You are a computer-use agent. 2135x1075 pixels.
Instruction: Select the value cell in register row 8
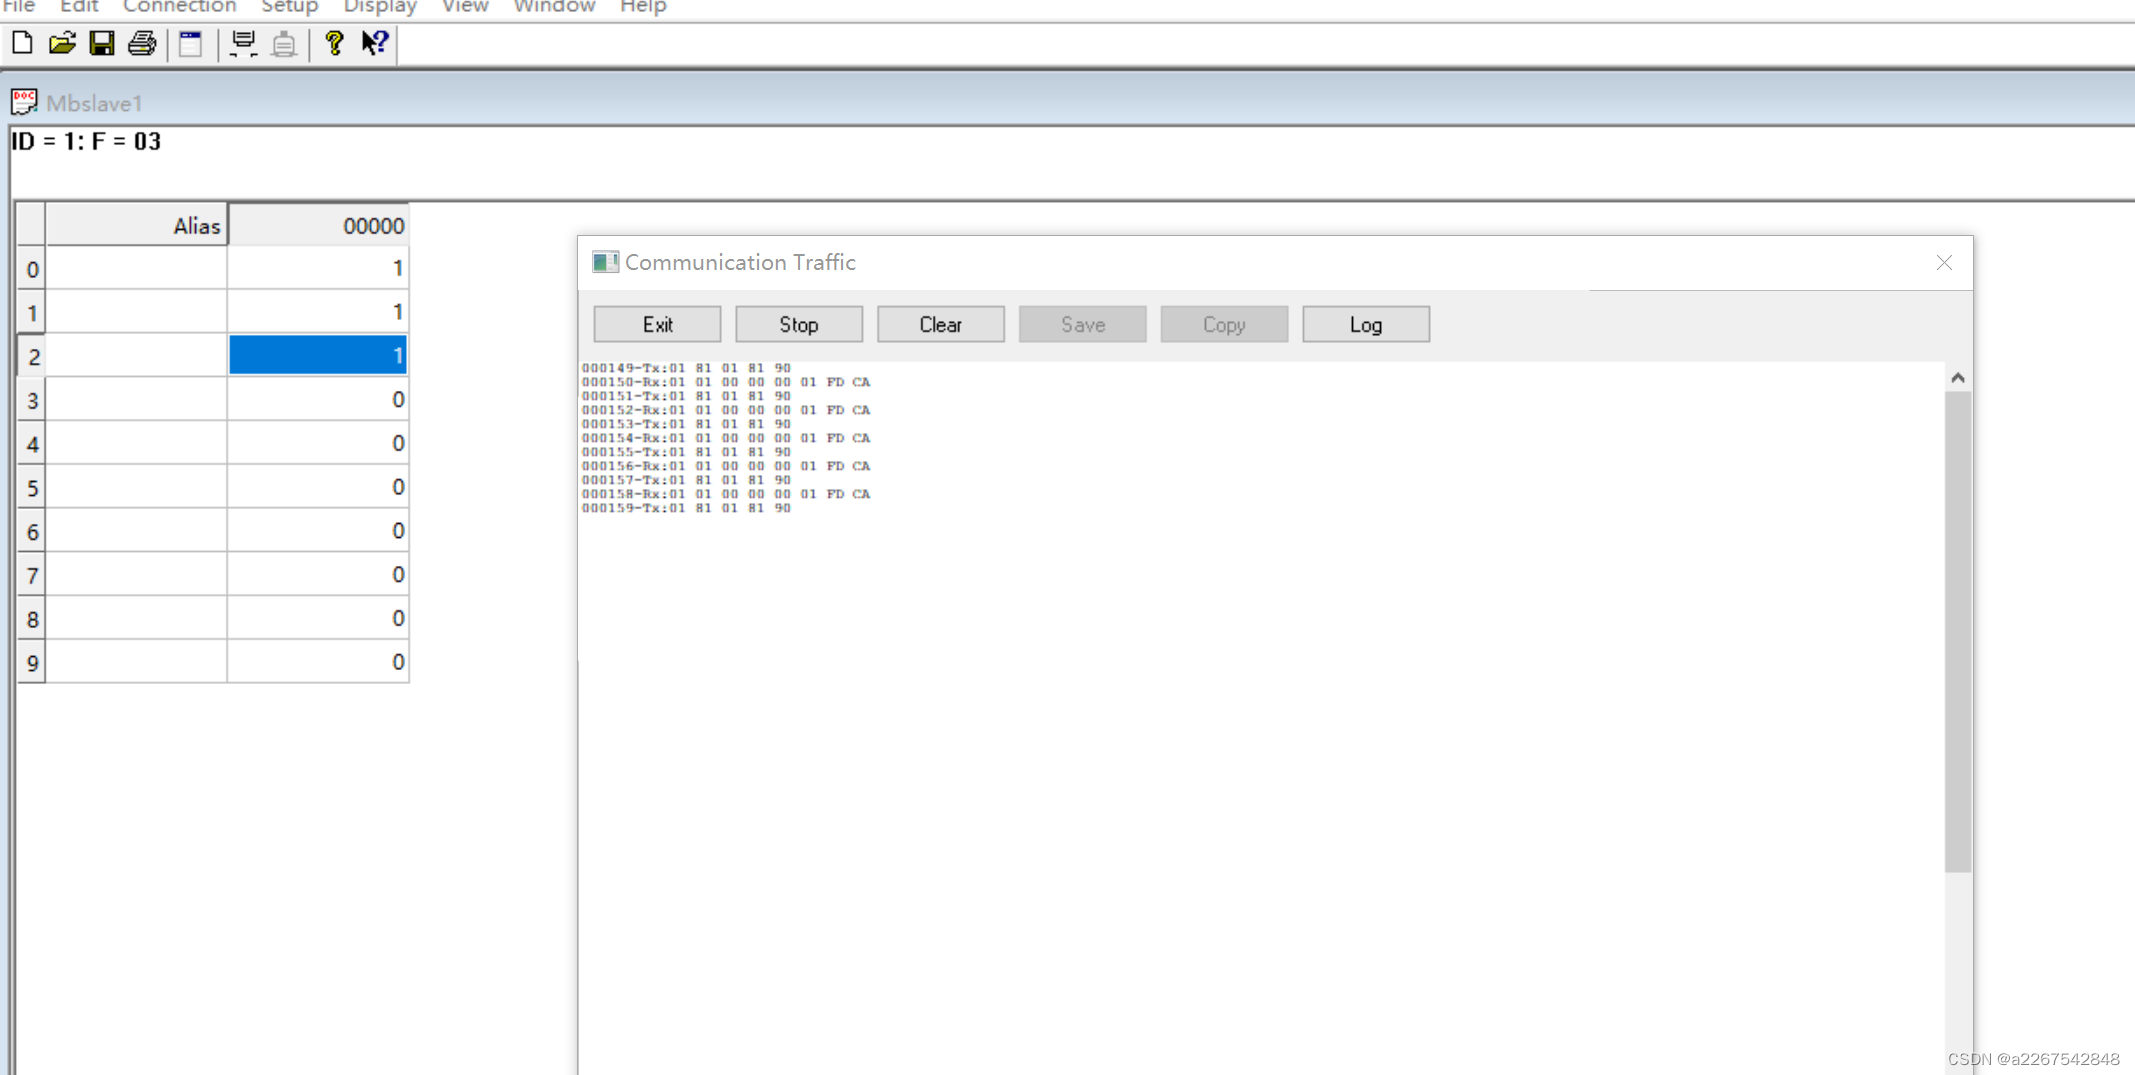(318, 618)
